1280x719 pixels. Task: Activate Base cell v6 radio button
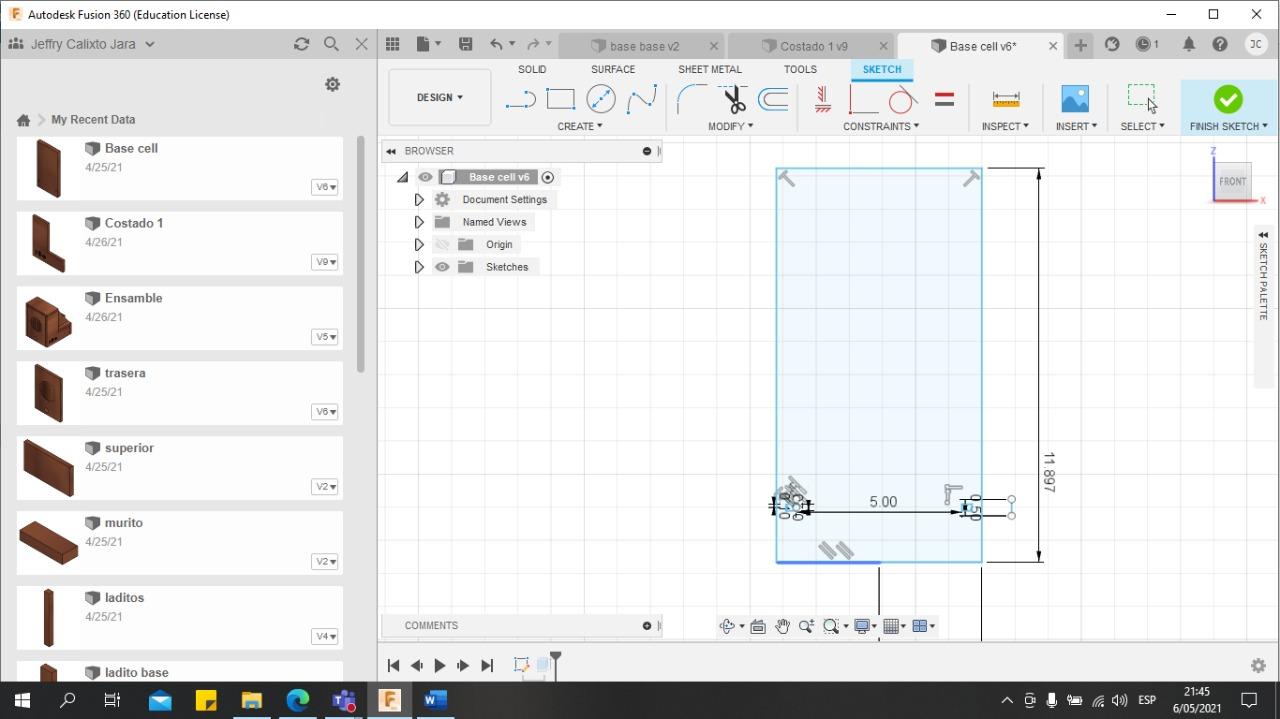548,177
